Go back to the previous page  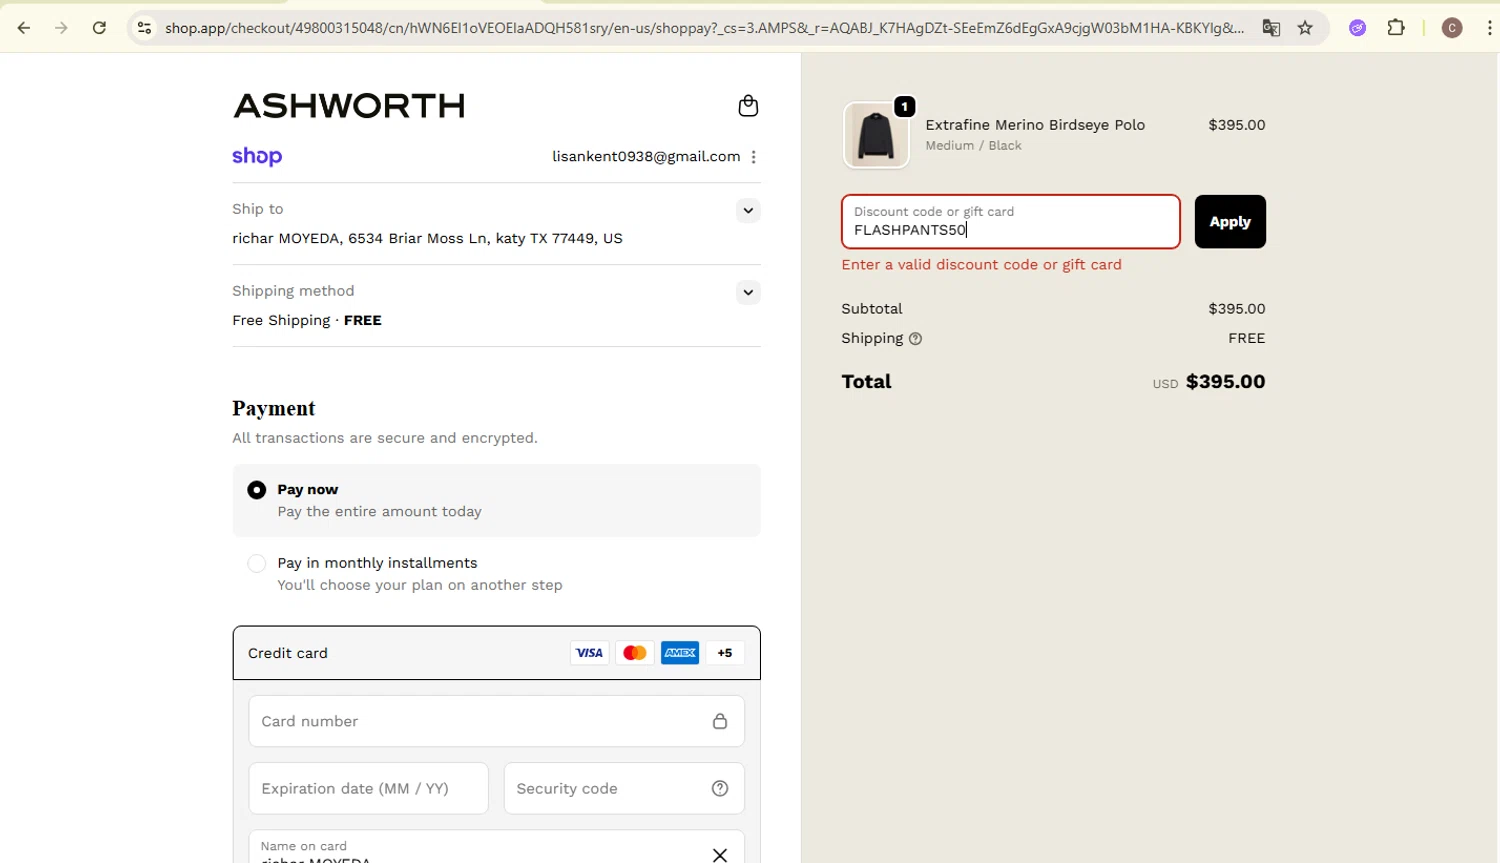(x=24, y=28)
